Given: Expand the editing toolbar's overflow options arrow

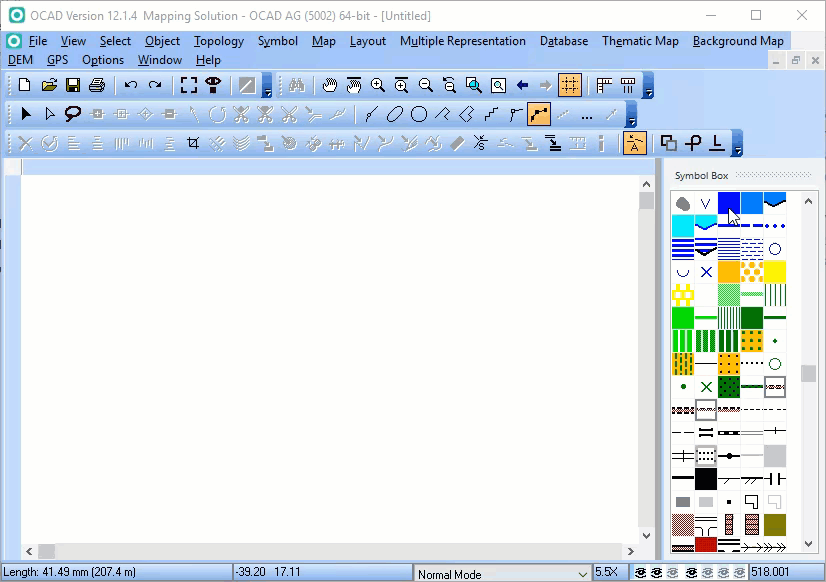Looking at the screenshot, I should pos(738,144).
